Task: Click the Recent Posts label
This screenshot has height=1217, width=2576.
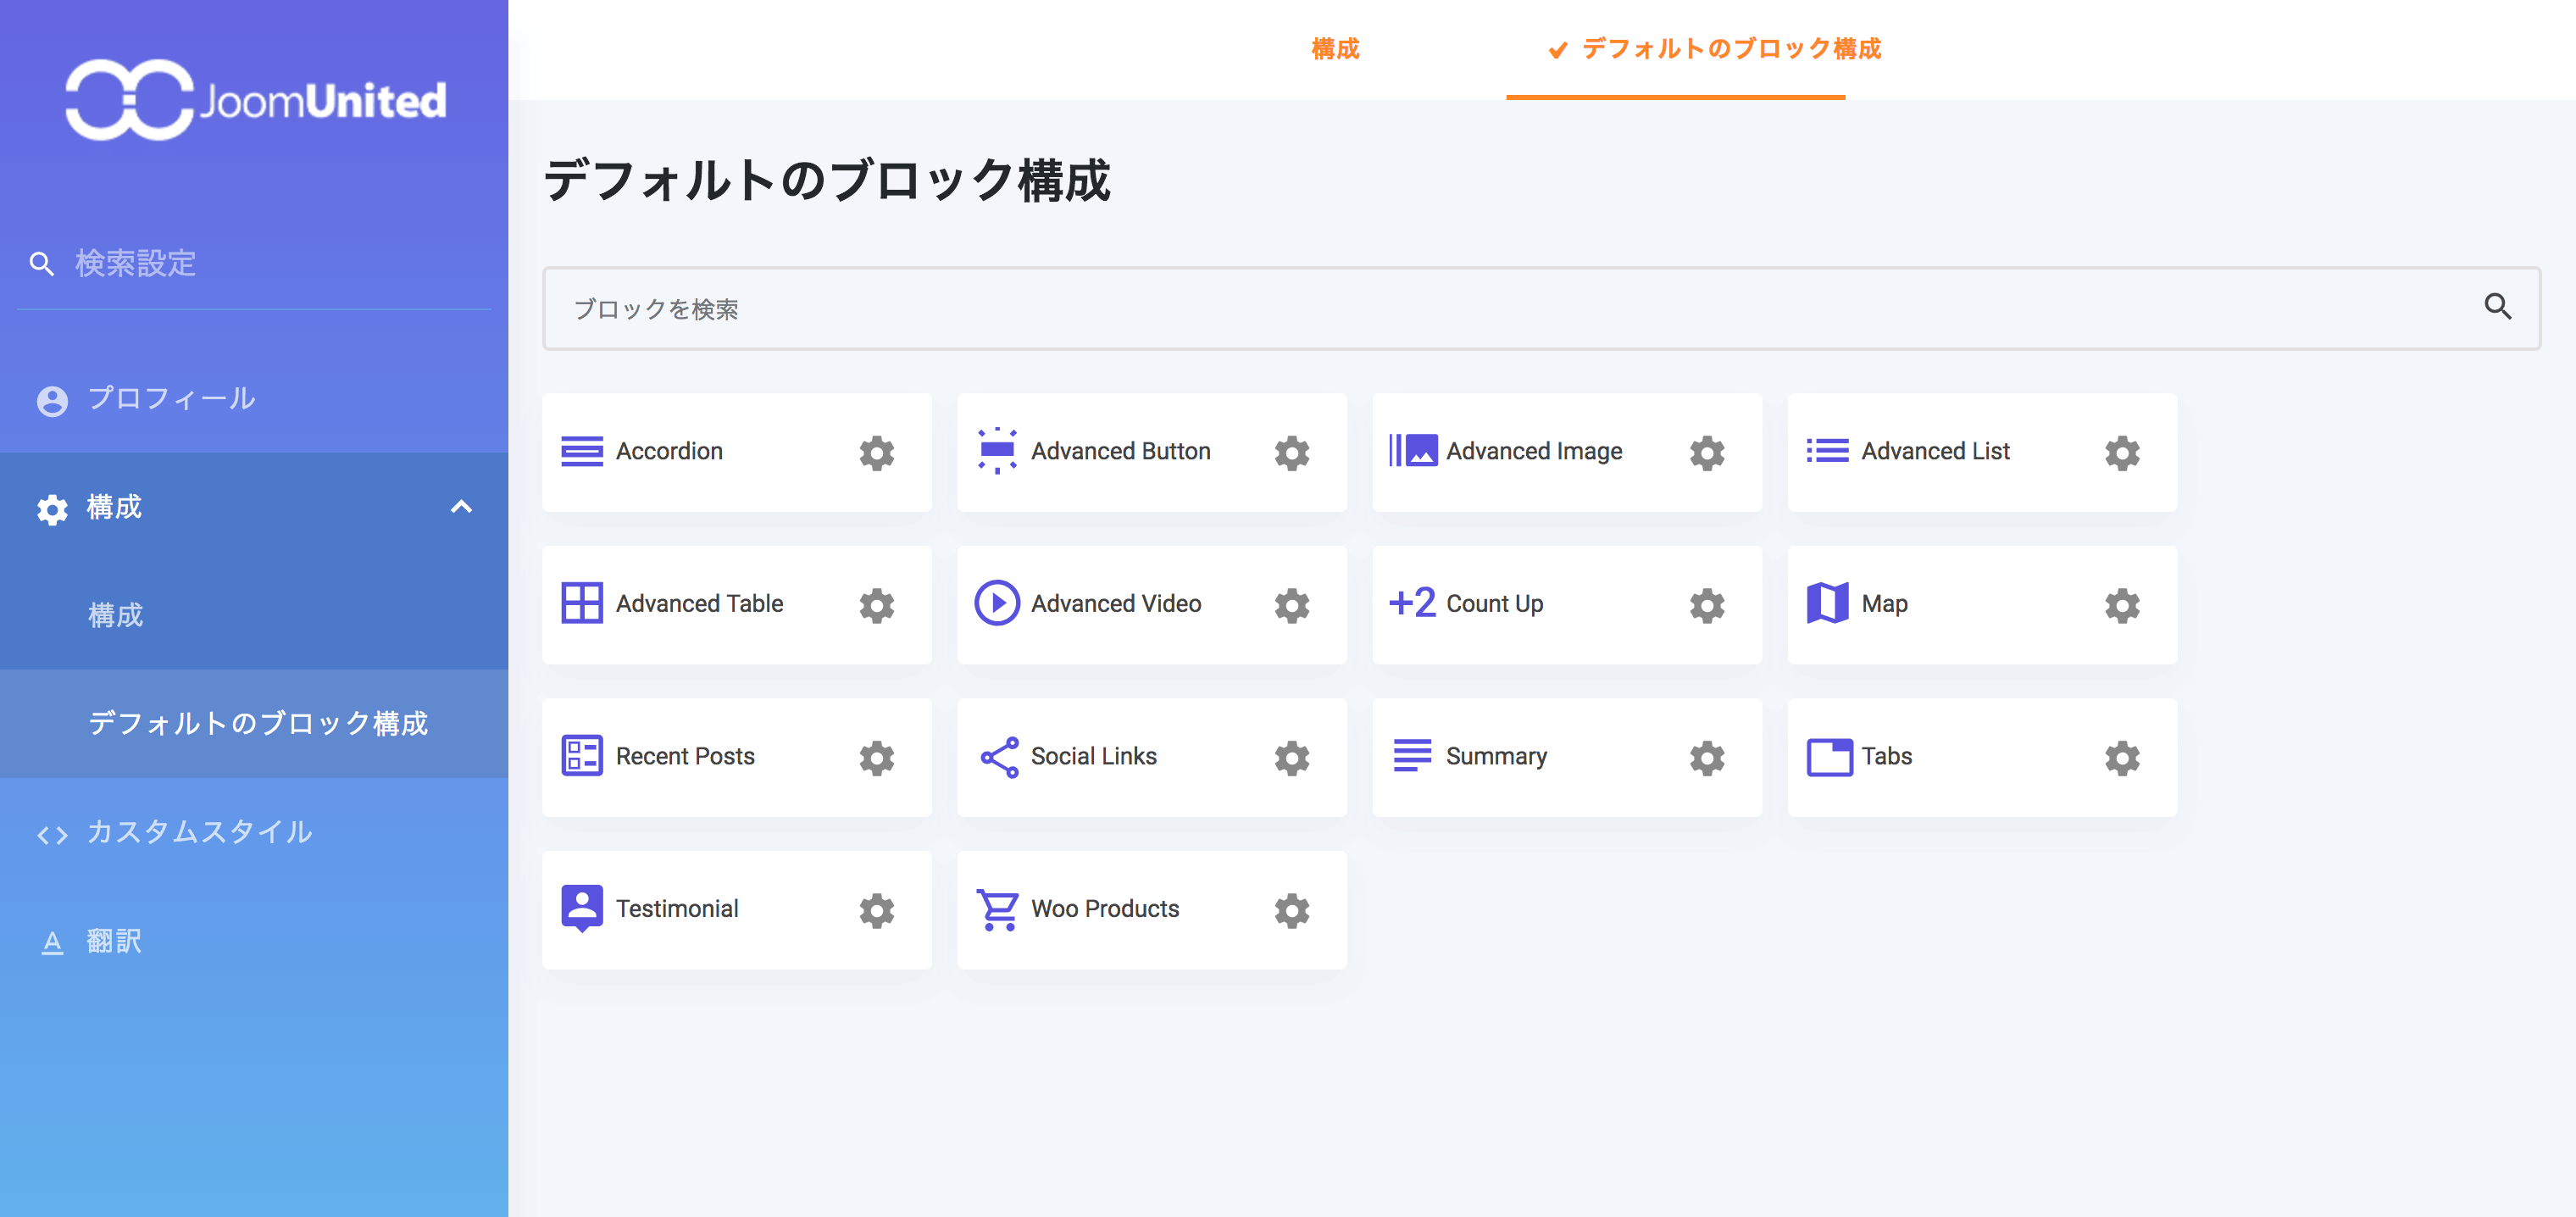Action: pyautogui.click(x=685, y=756)
